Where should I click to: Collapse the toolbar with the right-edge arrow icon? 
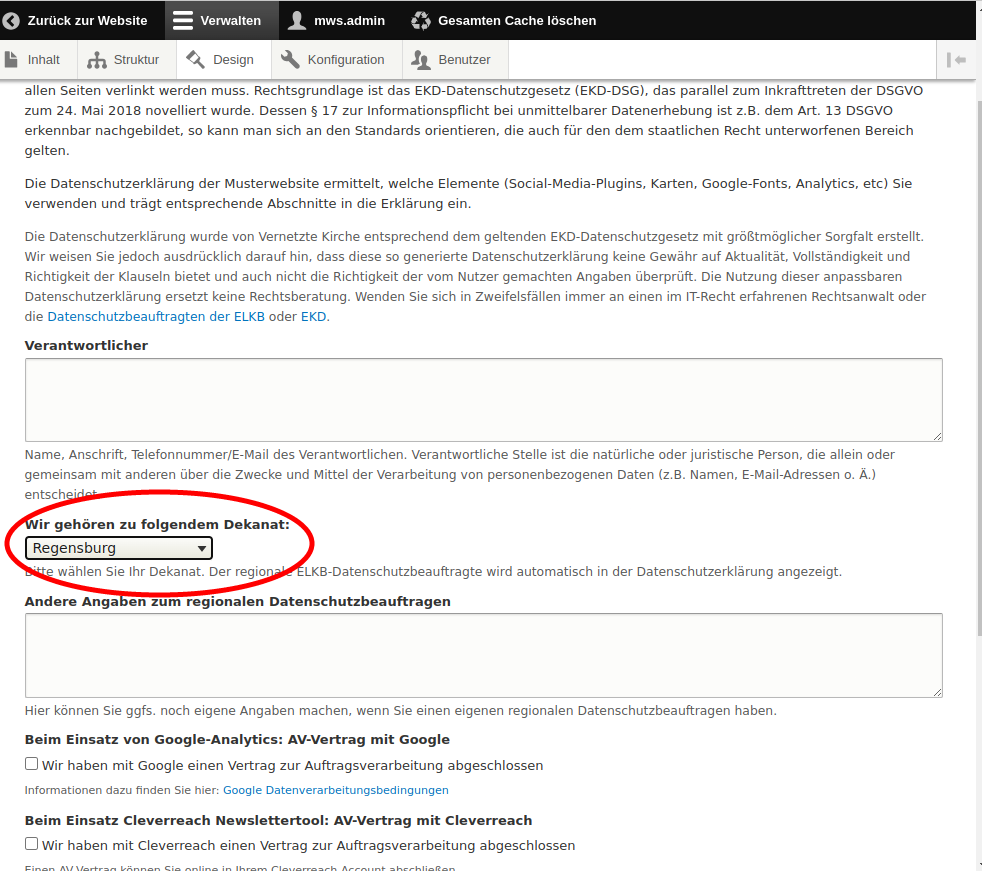pos(957,60)
